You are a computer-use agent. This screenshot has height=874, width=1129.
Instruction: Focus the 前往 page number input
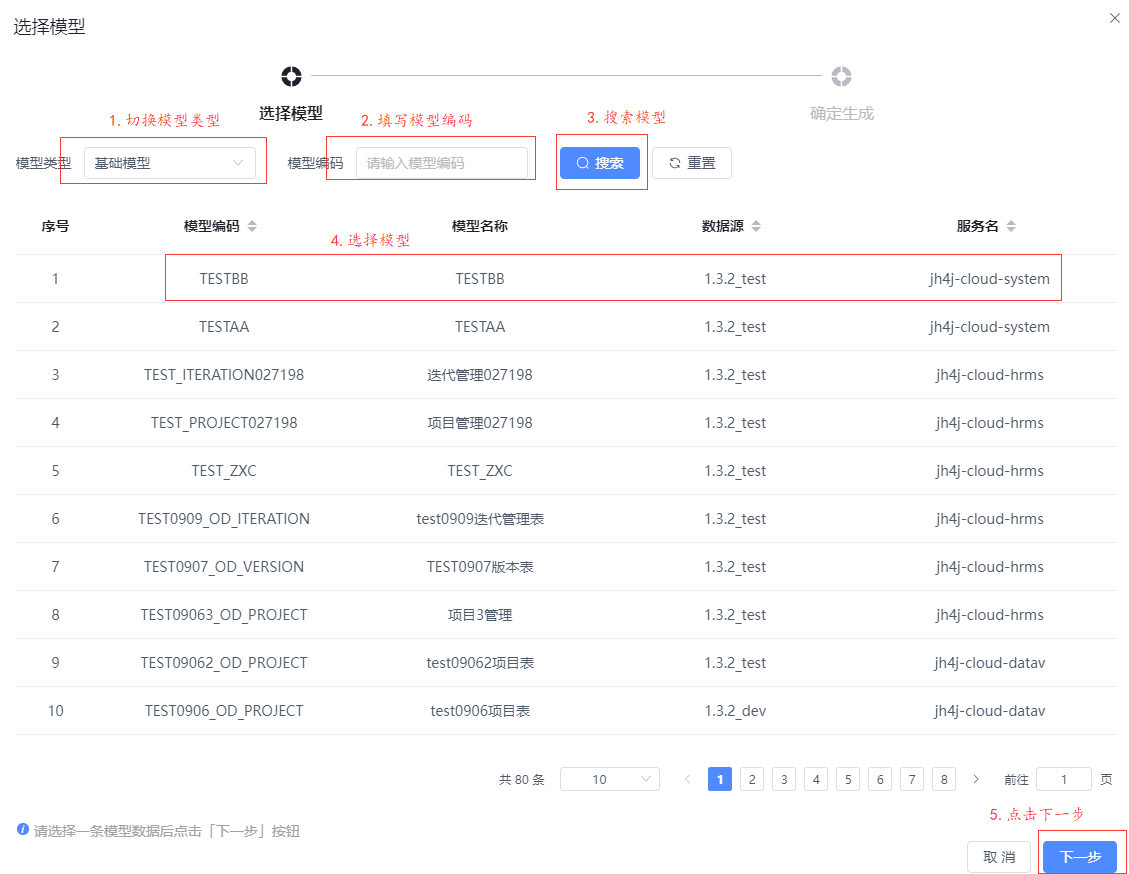point(1063,779)
